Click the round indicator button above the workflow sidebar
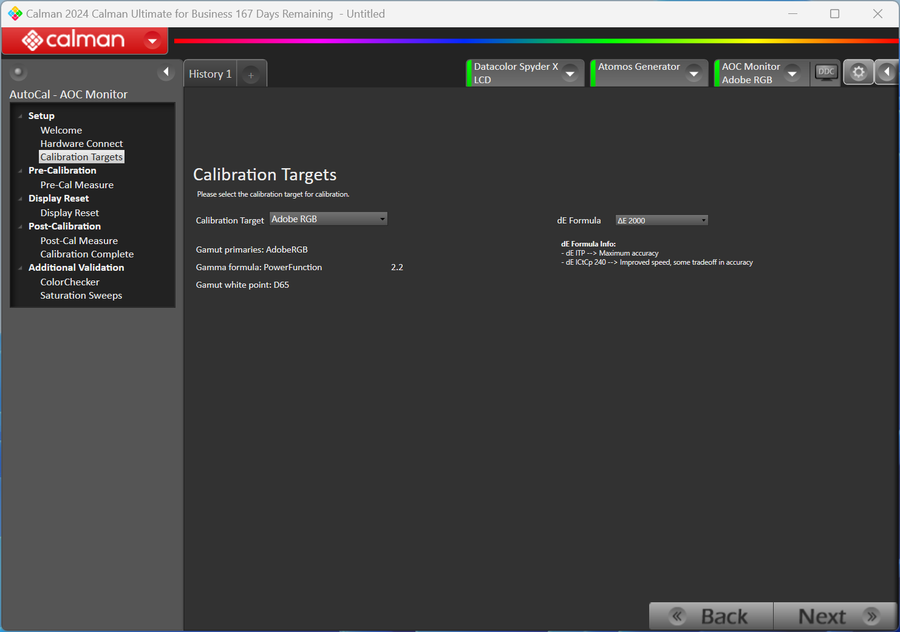This screenshot has width=900, height=632. (18, 72)
